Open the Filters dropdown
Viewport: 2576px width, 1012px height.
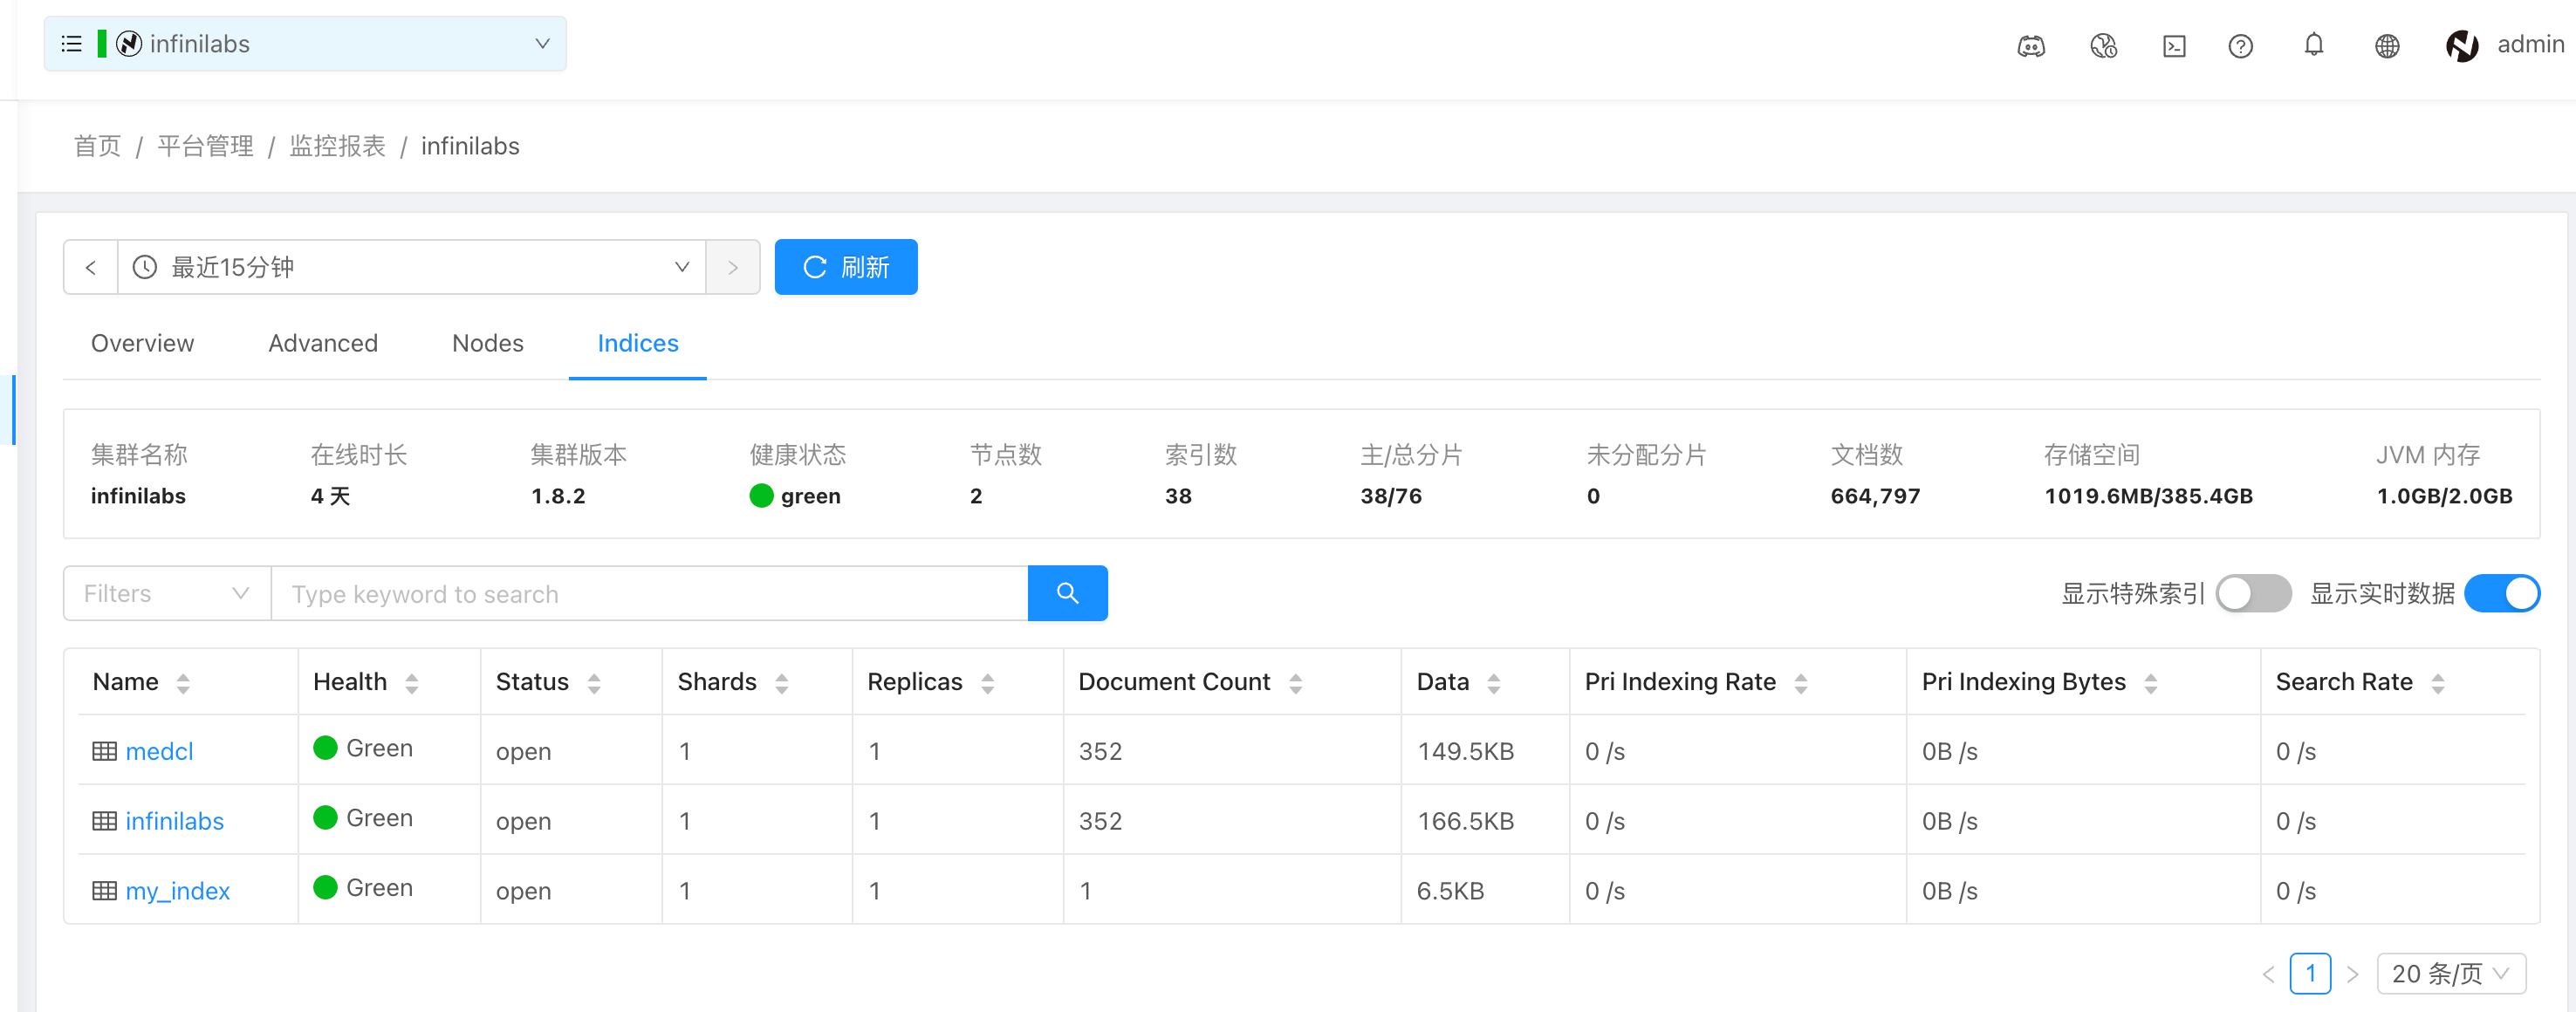(164, 593)
